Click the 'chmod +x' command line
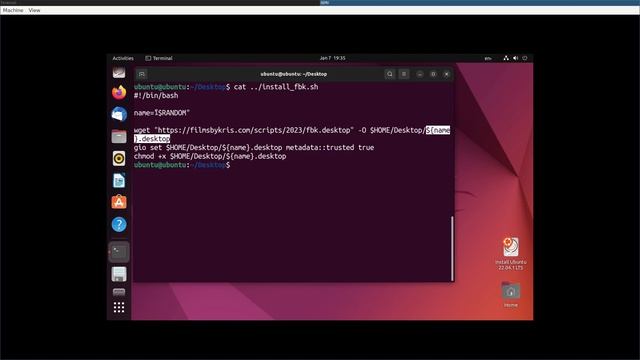 (210, 156)
